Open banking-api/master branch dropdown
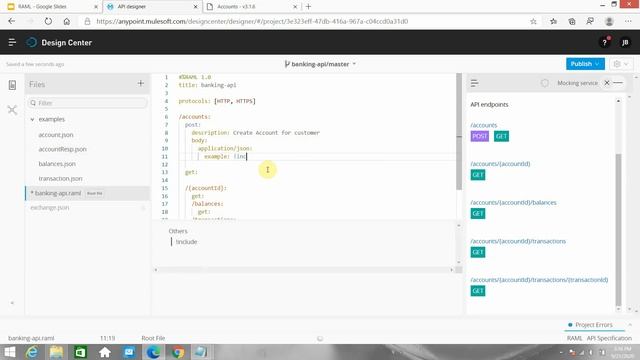Image resolution: width=640 pixels, height=360 pixels. (x=320, y=64)
